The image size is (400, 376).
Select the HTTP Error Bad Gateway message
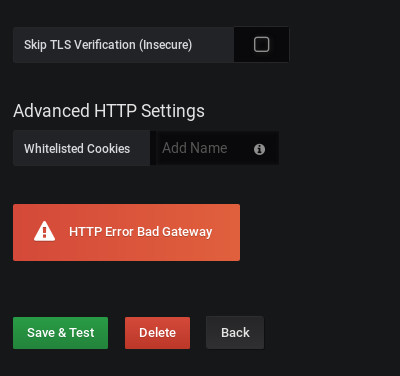(140, 232)
